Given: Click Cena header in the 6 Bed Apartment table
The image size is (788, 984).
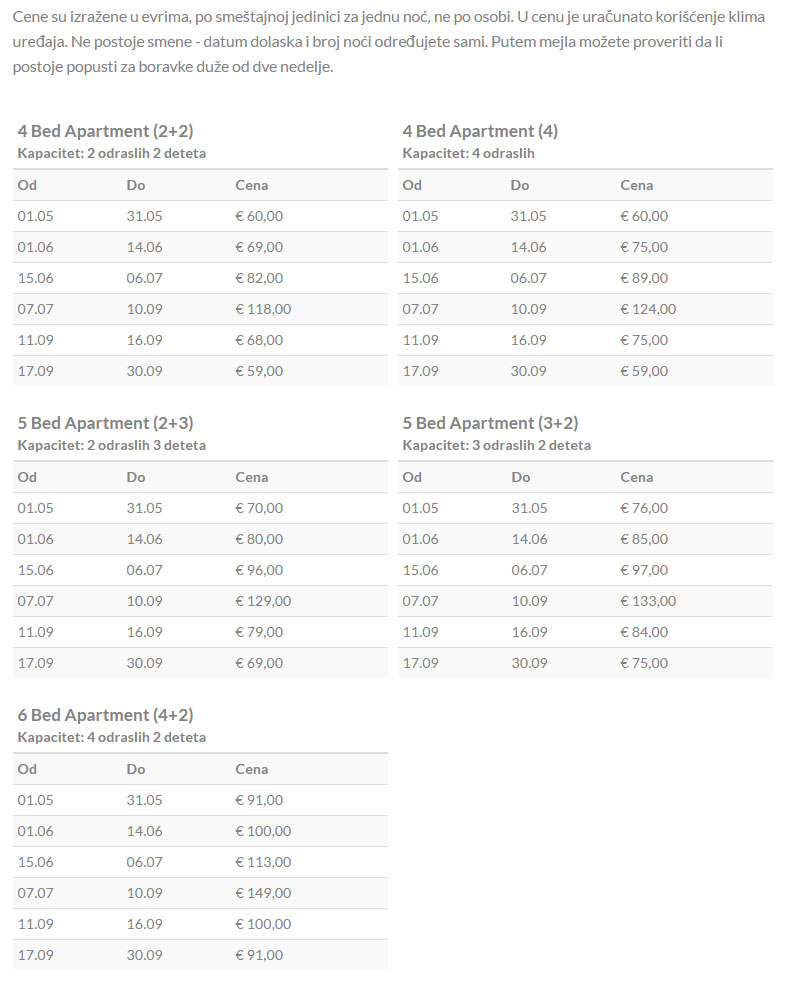Looking at the screenshot, I should (x=251, y=769).
